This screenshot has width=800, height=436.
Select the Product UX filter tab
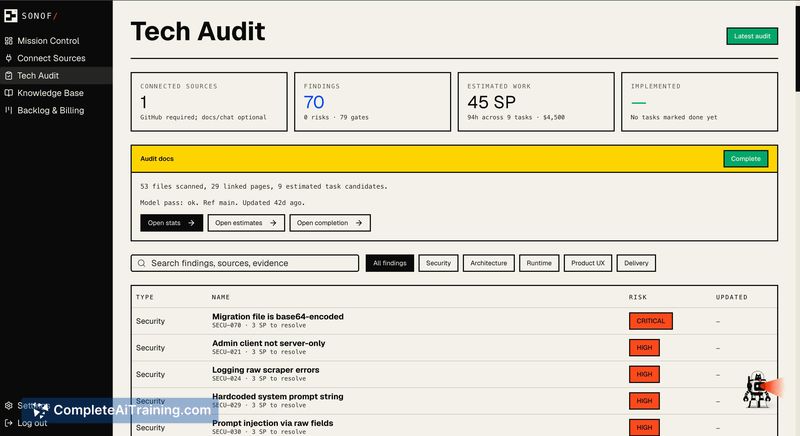(x=588, y=263)
